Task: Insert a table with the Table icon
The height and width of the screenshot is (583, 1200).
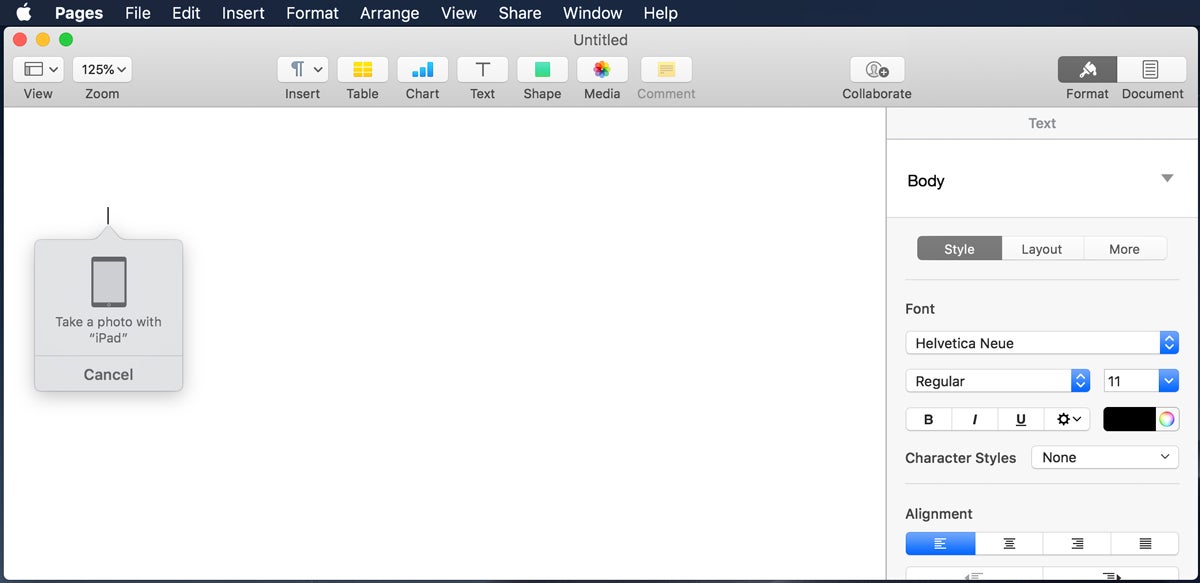Action: point(362,69)
